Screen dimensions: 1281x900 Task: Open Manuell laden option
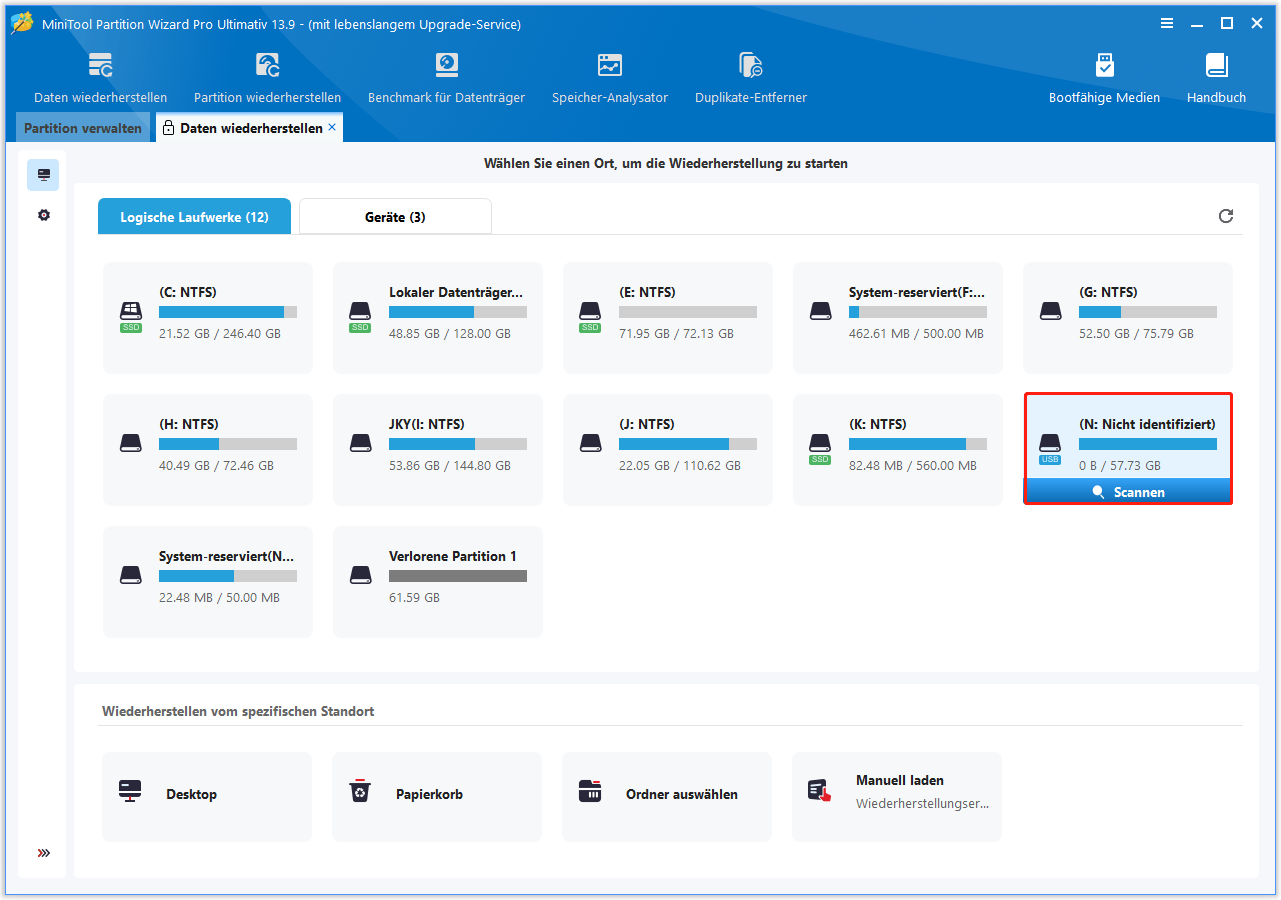(897, 796)
